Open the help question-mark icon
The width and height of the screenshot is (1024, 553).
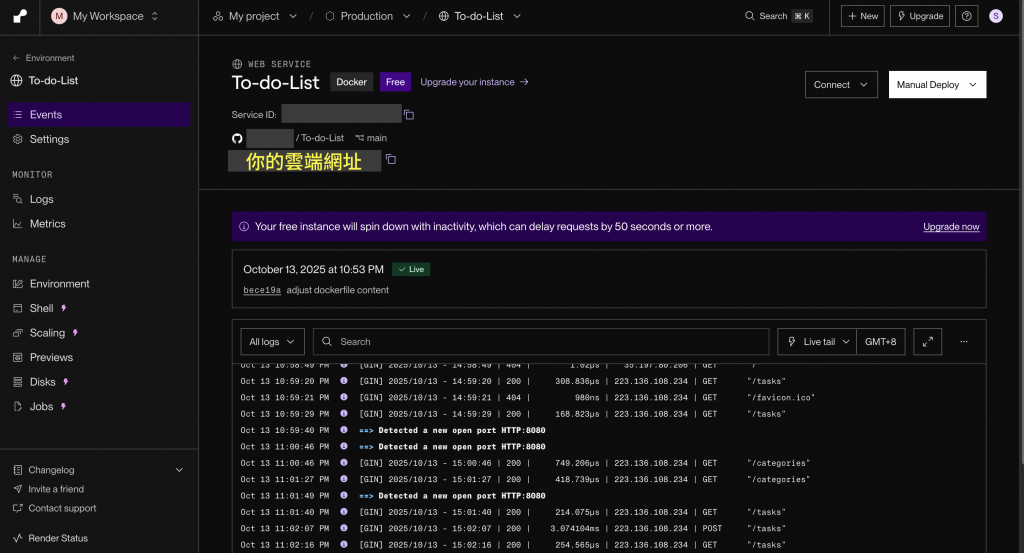pyautogui.click(x=967, y=16)
